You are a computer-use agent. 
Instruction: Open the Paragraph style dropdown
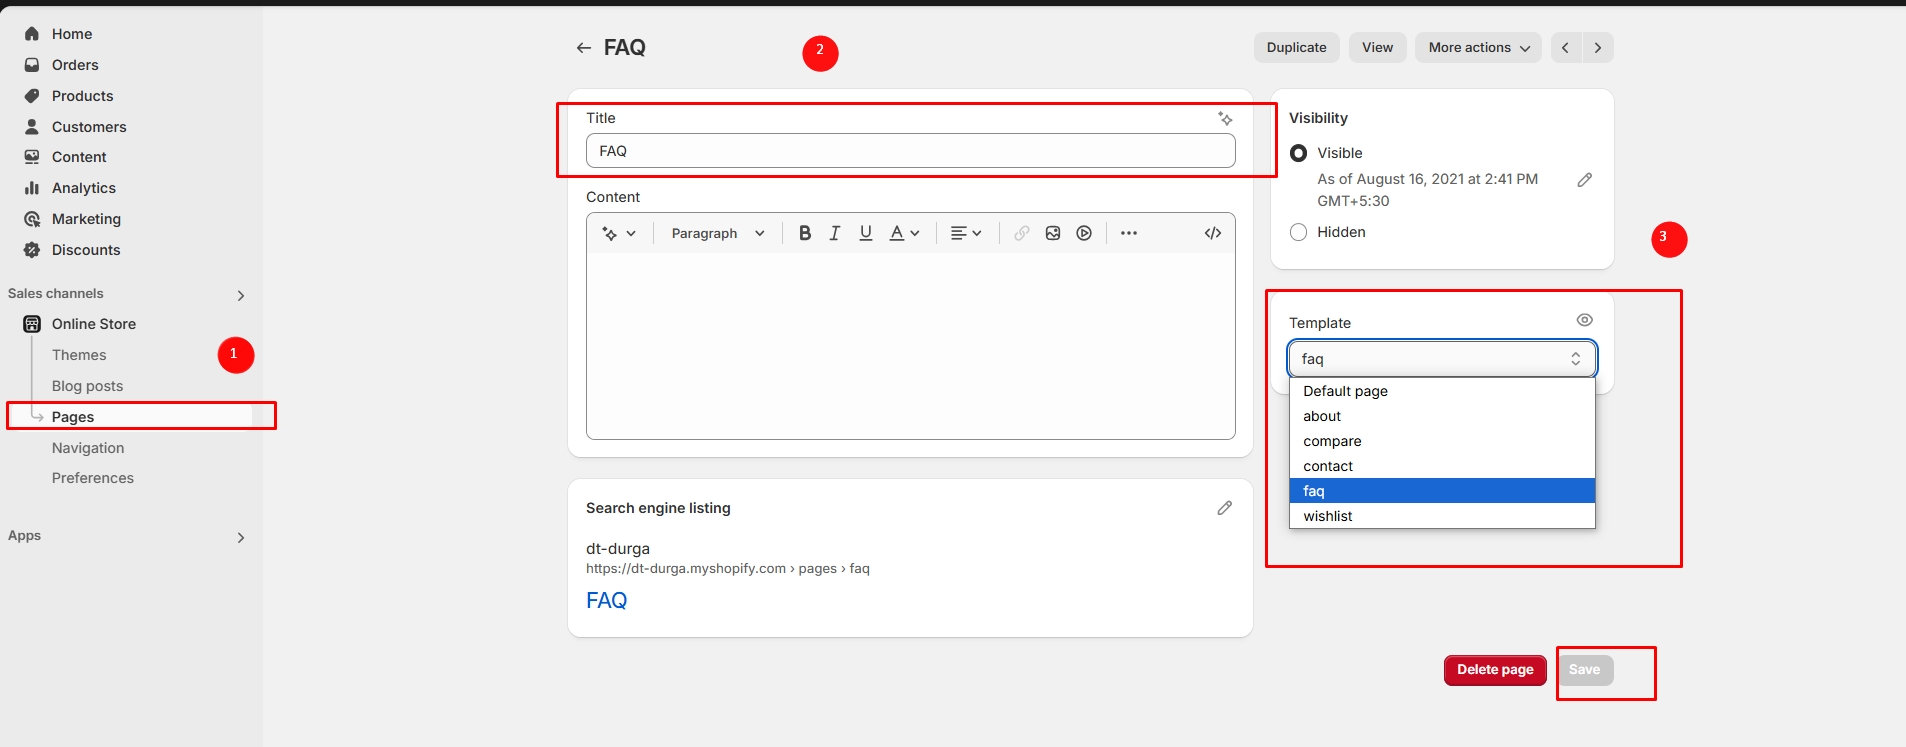tap(717, 233)
